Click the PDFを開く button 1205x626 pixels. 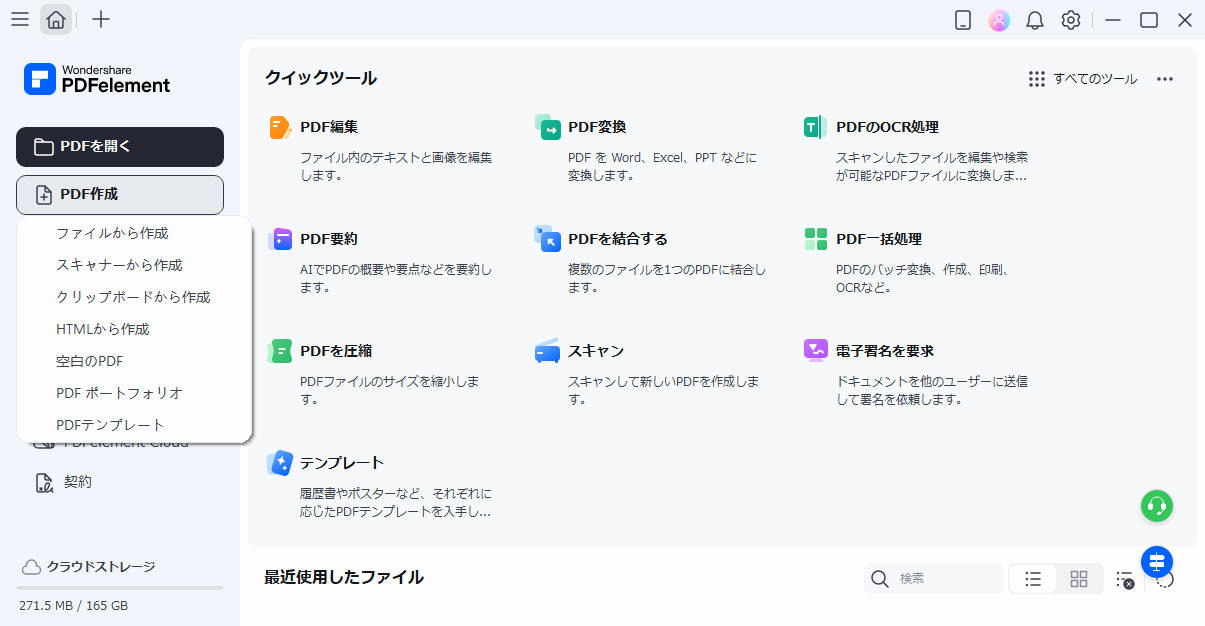point(119,146)
